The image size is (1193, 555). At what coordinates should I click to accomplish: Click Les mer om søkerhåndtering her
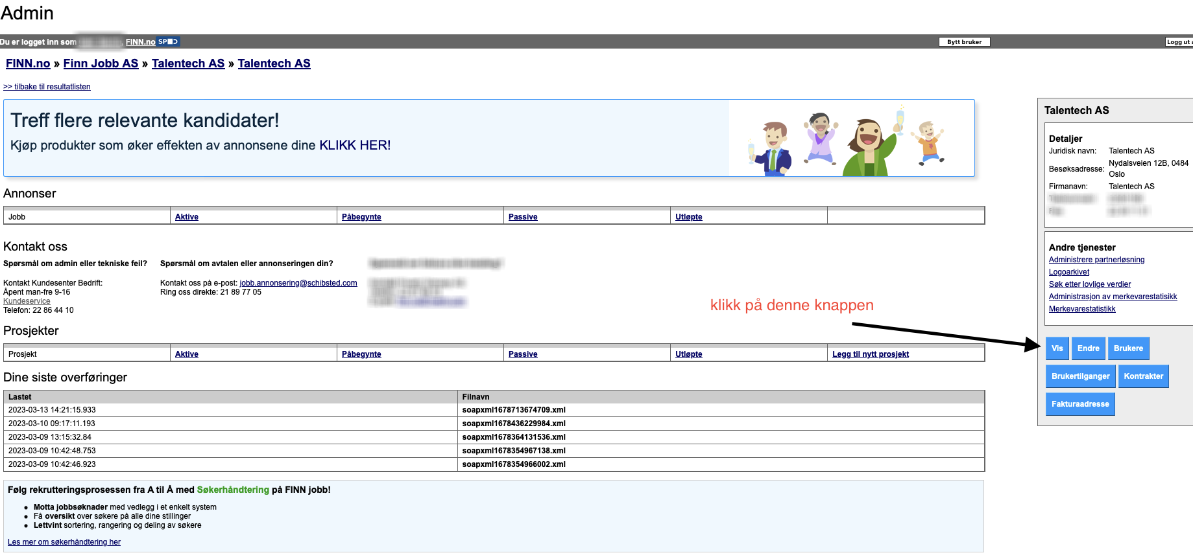pos(64,542)
